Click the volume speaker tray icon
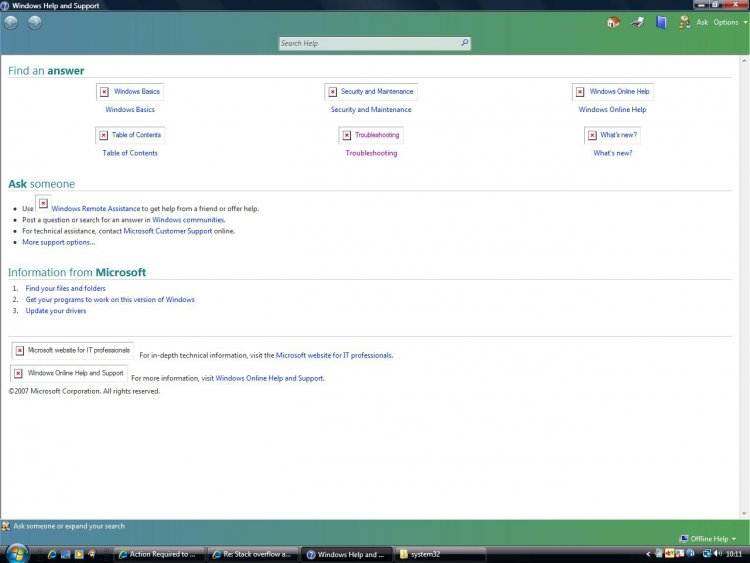The height and width of the screenshot is (563, 750). [717, 553]
